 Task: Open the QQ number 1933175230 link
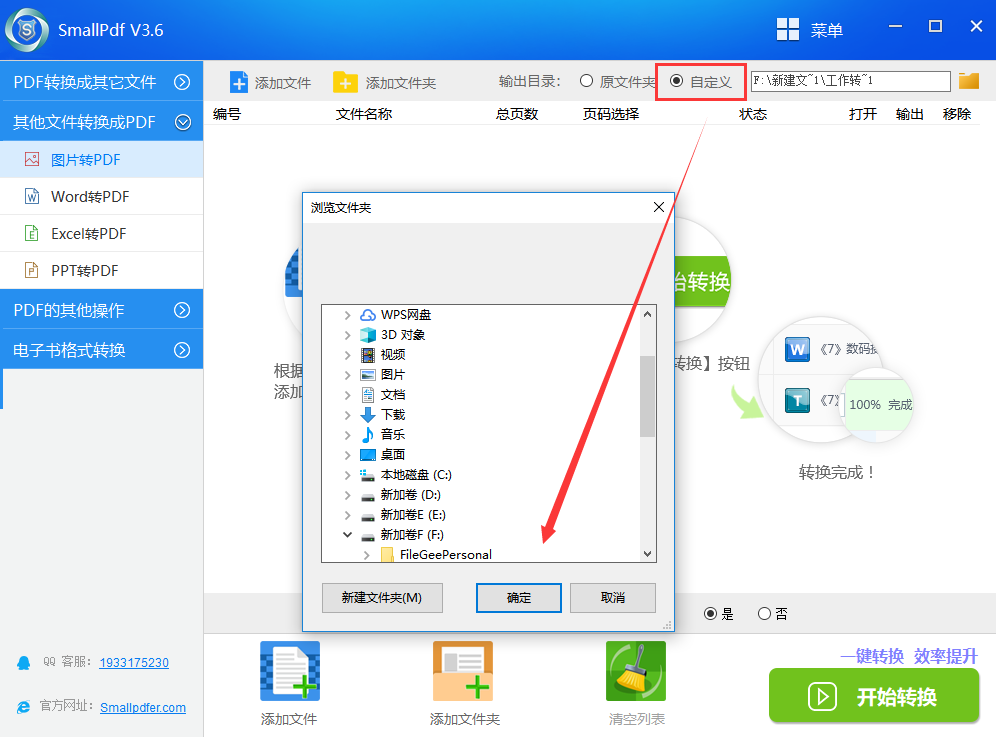(134, 663)
